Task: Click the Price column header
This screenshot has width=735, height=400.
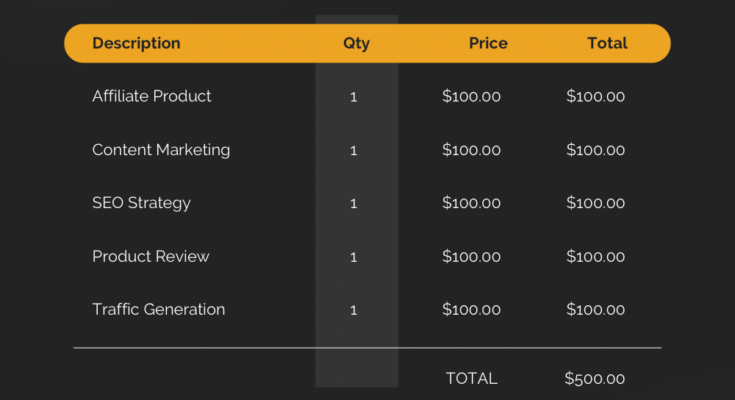Action: click(488, 43)
